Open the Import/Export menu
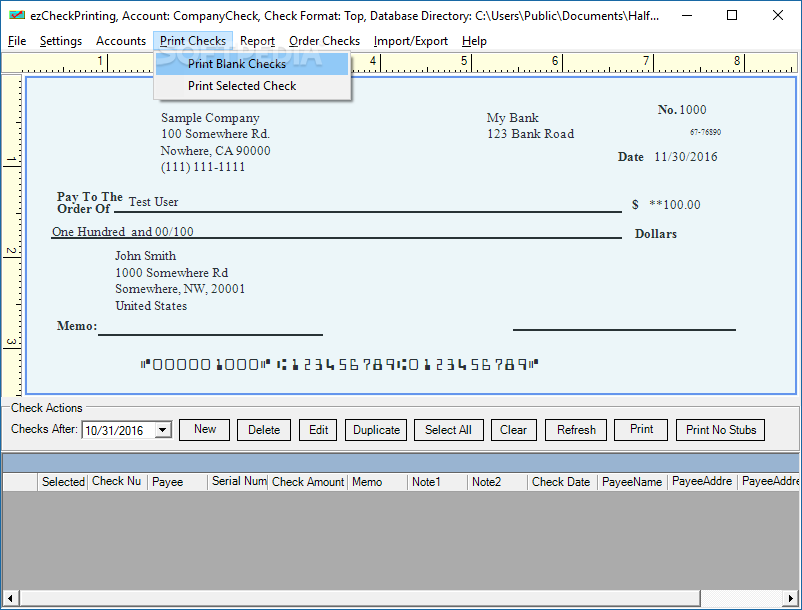The height and width of the screenshot is (610, 802). coord(410,41)
